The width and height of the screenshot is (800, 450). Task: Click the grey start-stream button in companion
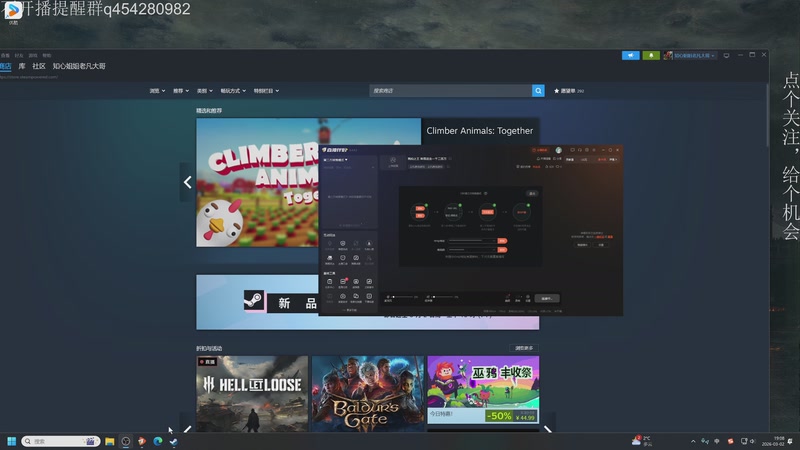[x=547, y=298]
